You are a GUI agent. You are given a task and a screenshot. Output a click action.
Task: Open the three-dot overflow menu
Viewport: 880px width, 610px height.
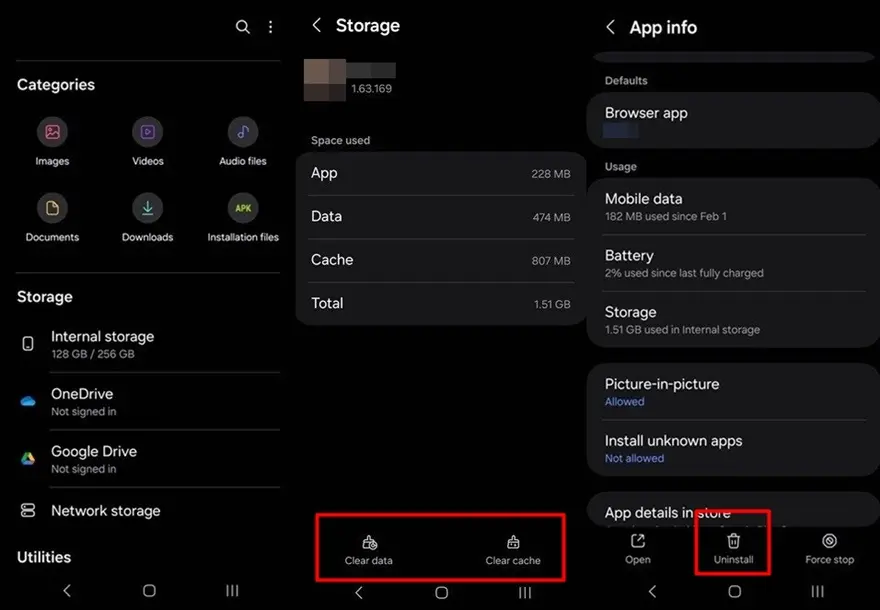click(x=270, y=27)
